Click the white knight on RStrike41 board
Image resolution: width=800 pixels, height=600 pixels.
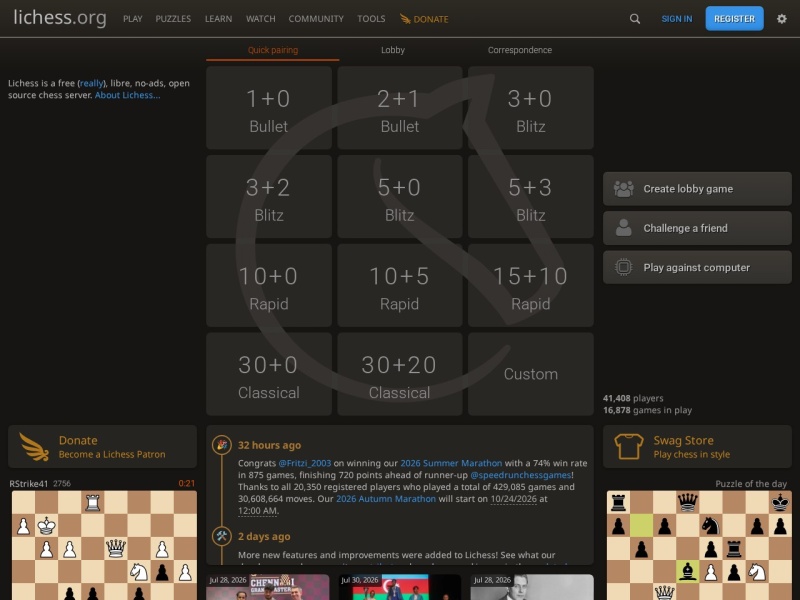coord(139,572)
